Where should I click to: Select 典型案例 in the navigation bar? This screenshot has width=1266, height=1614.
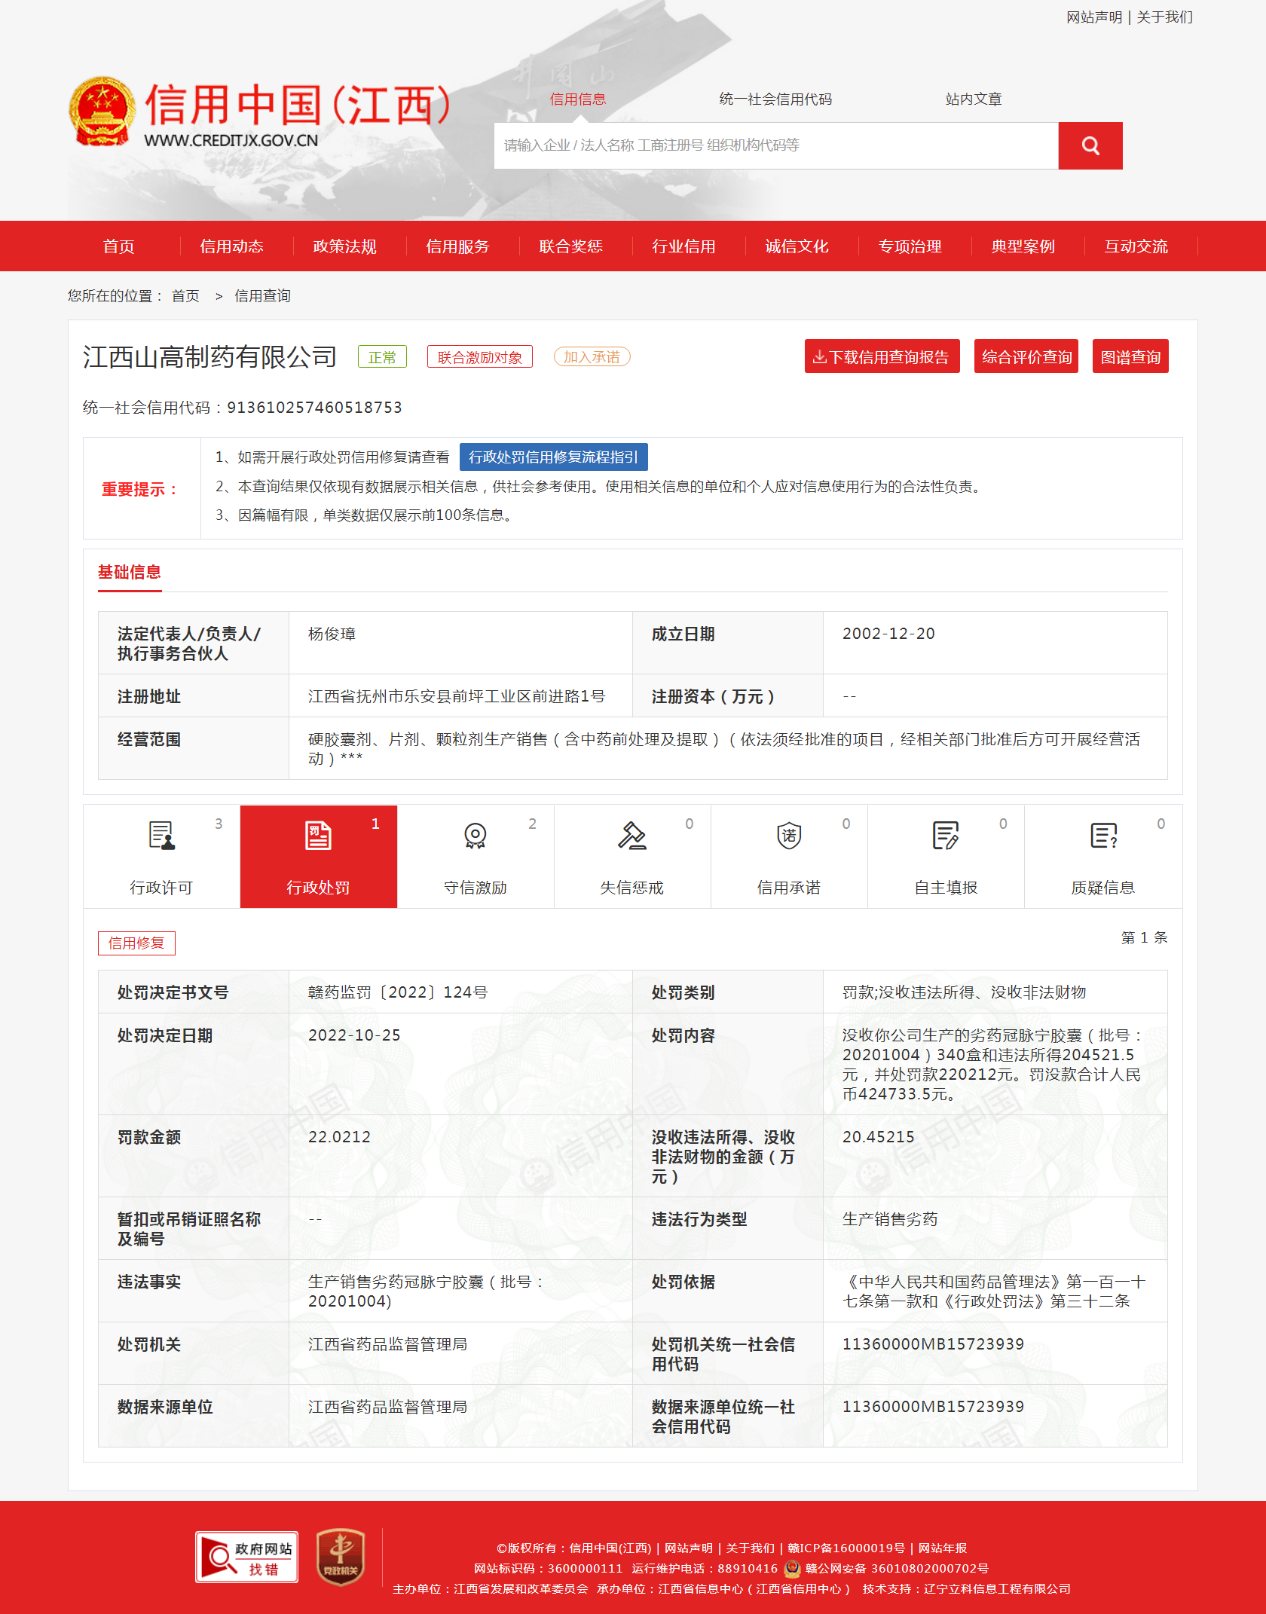pos(1023,246)
